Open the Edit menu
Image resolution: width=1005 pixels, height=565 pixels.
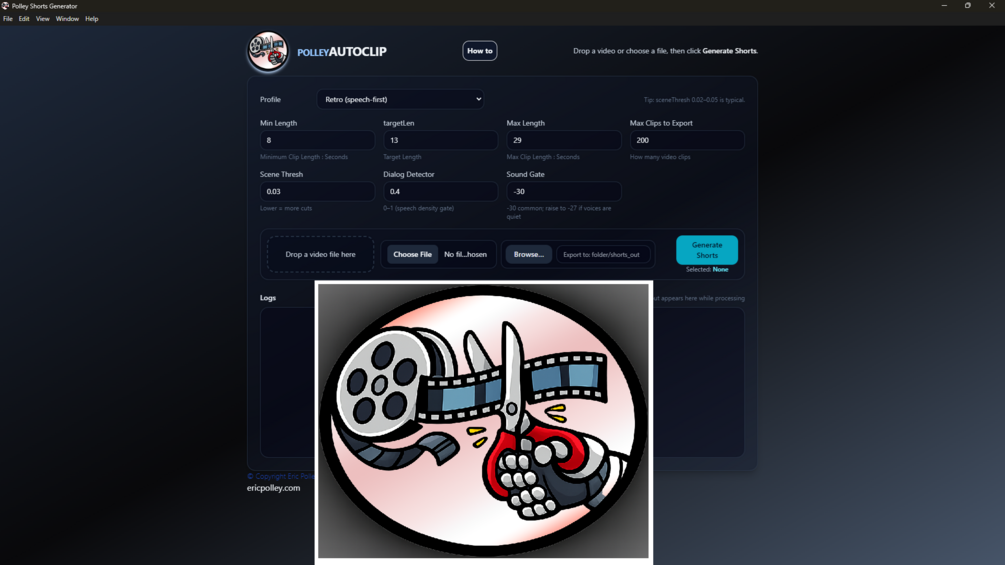pyautogui.click(x=24, y=19)
